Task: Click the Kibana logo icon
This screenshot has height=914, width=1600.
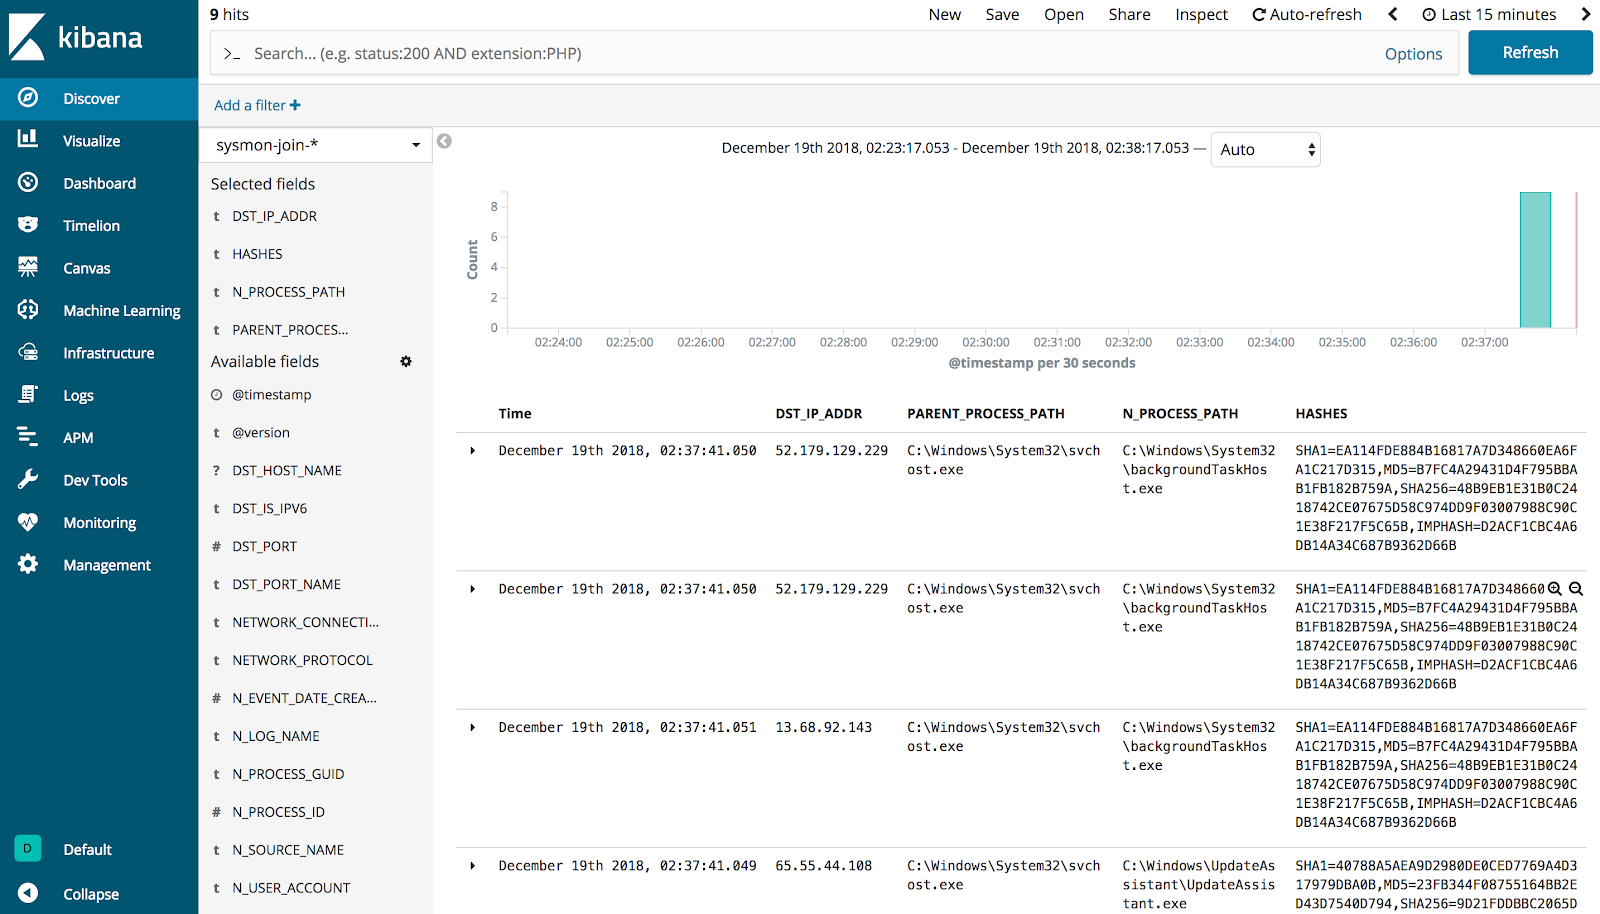Action: click(27, 37)
